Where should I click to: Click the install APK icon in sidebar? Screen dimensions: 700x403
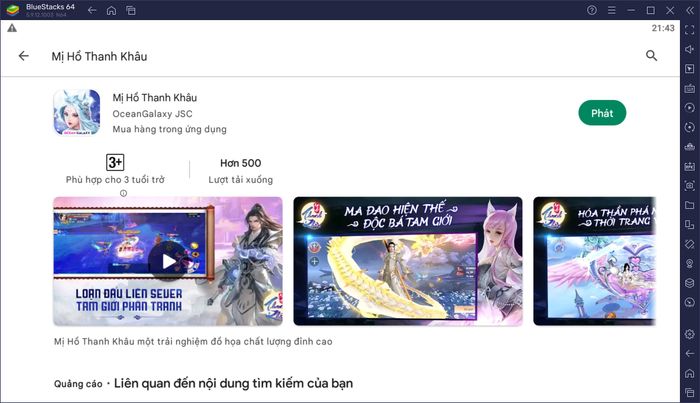(x=690, y=166)
